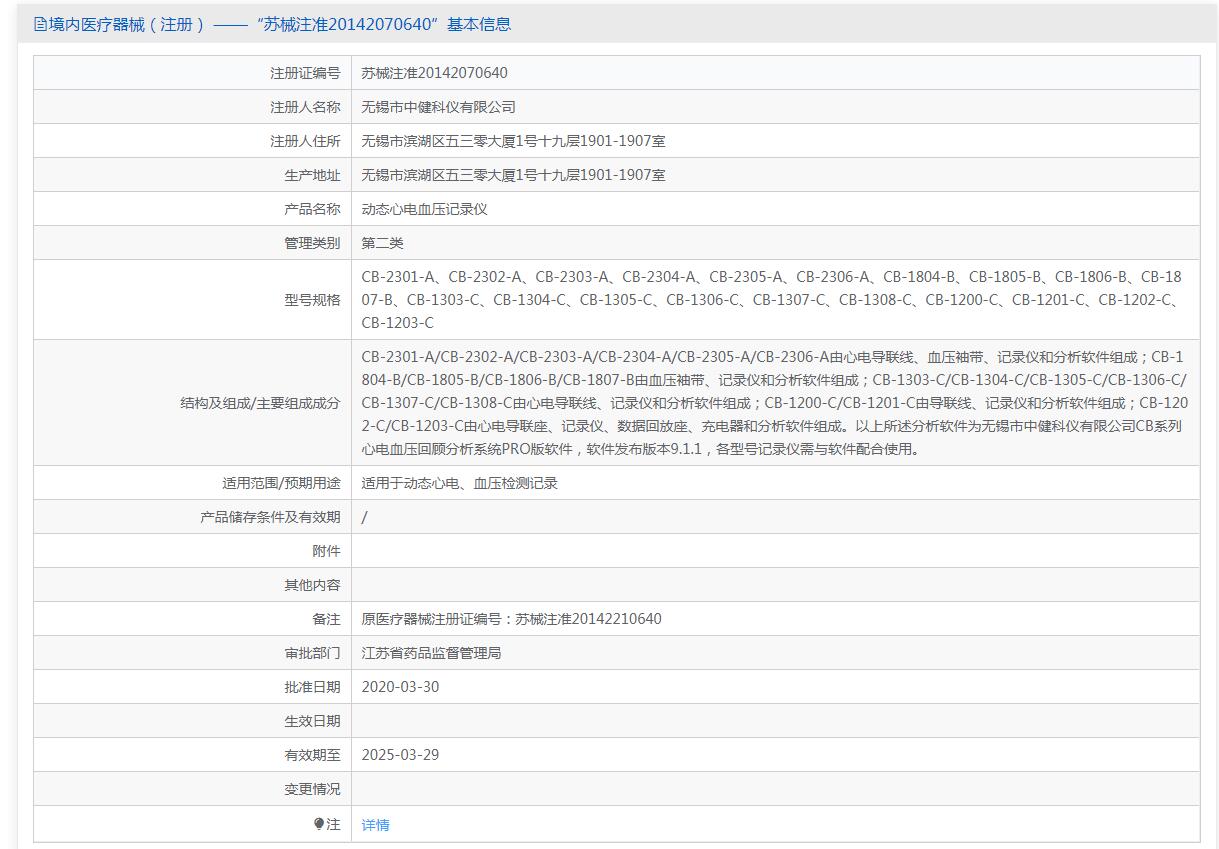Select the expiry date 2025-03-29
Image resolution: width=1219 pixels, height=849 pixels.
[400, 755]
